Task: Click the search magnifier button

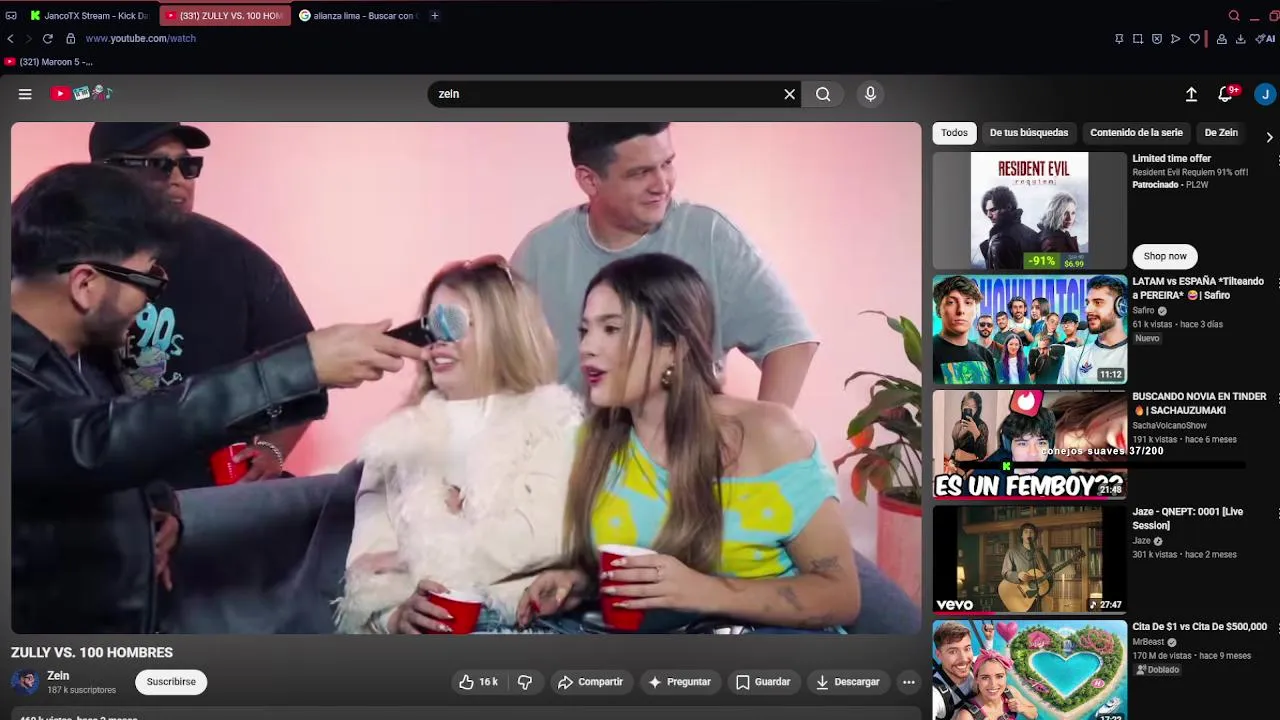Action: [x=823, y=94]
